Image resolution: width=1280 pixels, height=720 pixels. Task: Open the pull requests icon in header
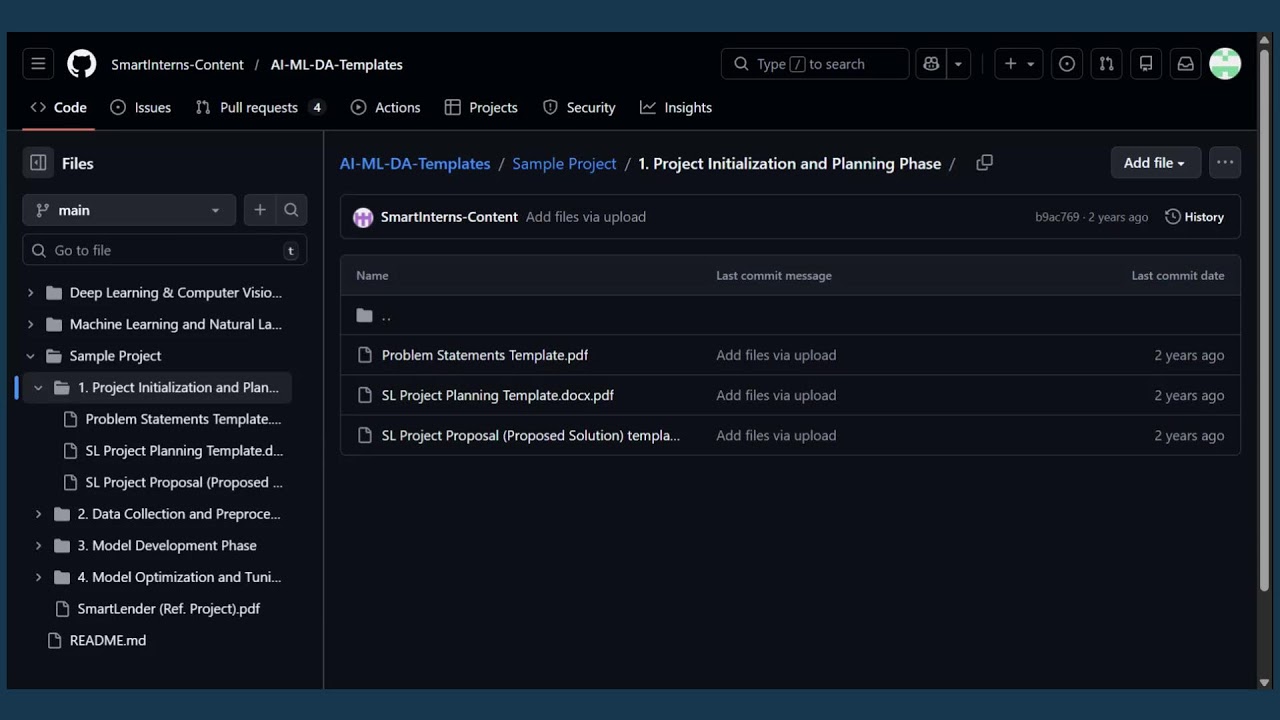pos(1106,64)
